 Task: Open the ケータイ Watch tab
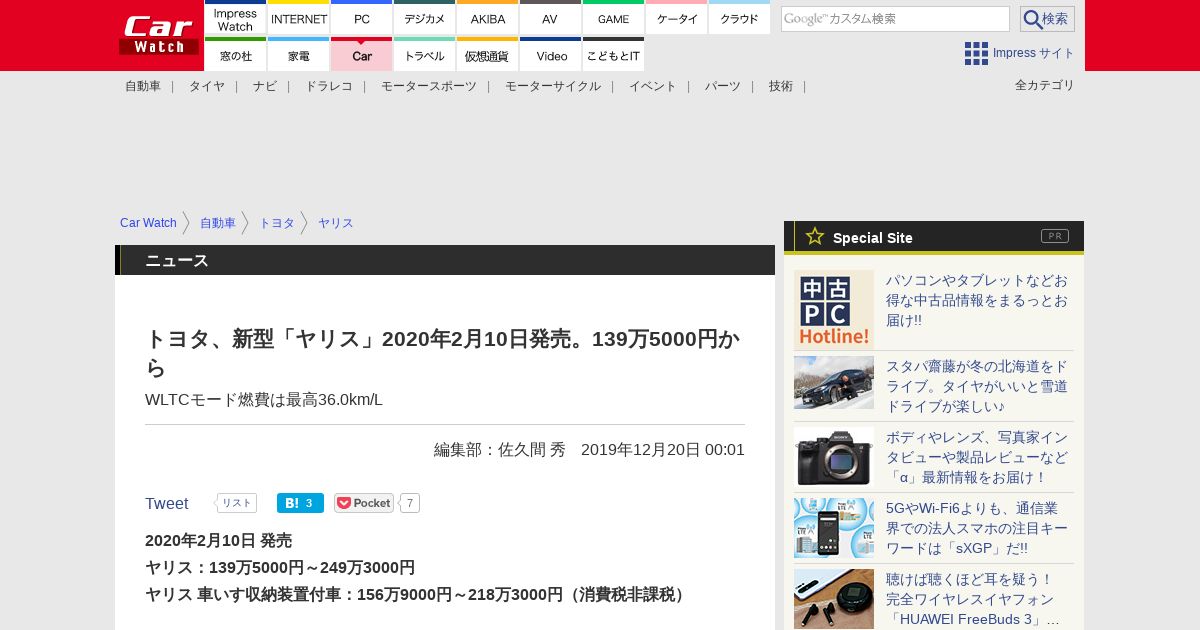[676, 18]
